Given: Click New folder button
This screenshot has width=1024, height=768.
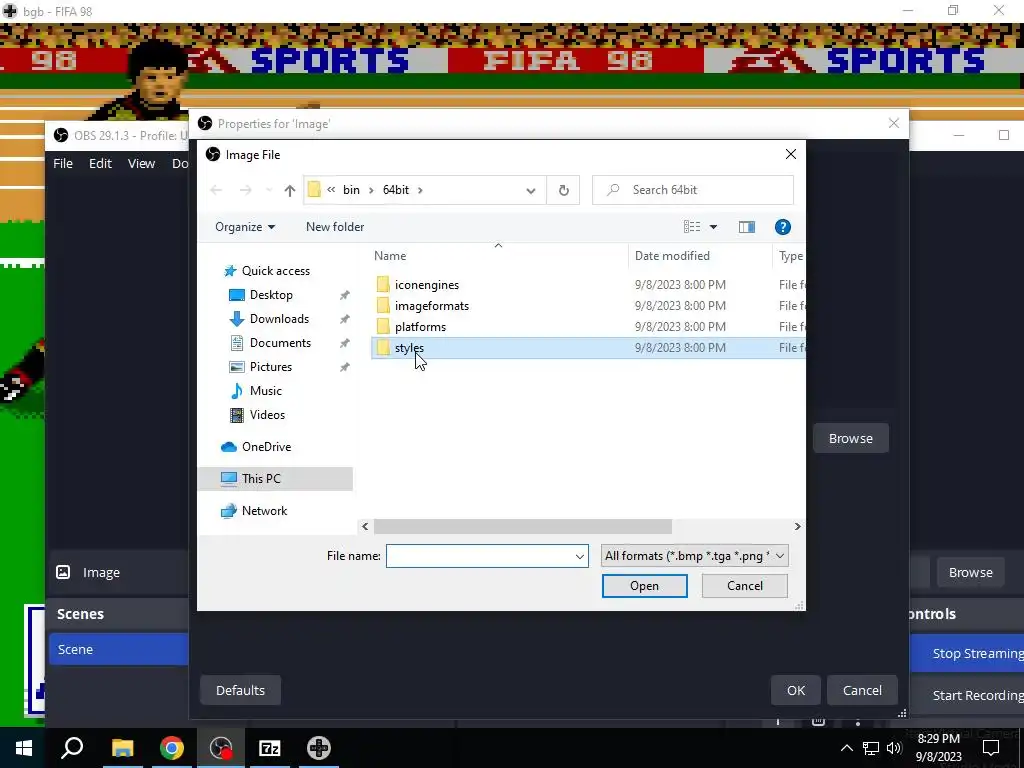Looking at the screenshot, I should tap(335, 227).
